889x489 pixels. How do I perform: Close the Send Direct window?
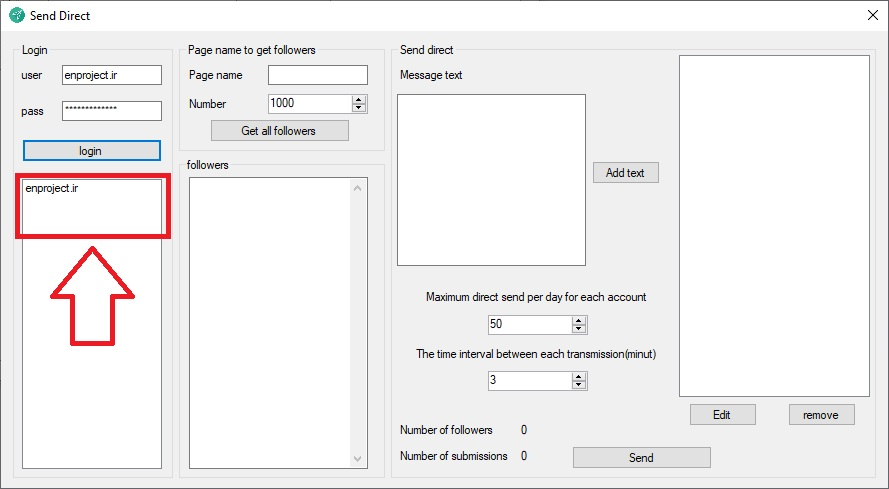[x=869, y=15]
